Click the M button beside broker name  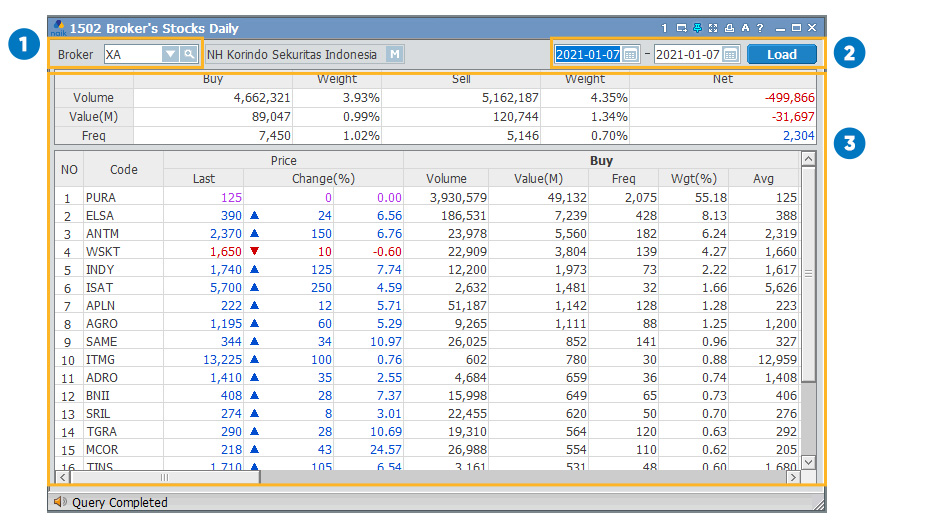tap(395, 55)
